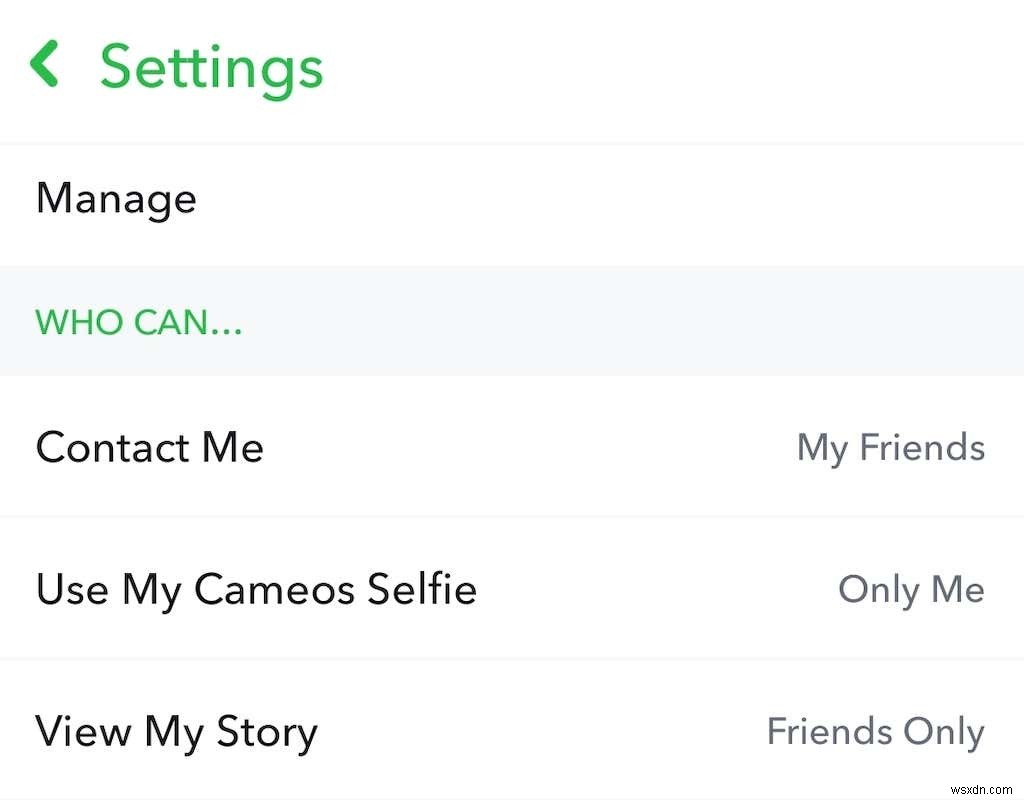The width and height of the screenshot is (1024, 800).
Task: Click the Only Me value
Action: point(910,589)
